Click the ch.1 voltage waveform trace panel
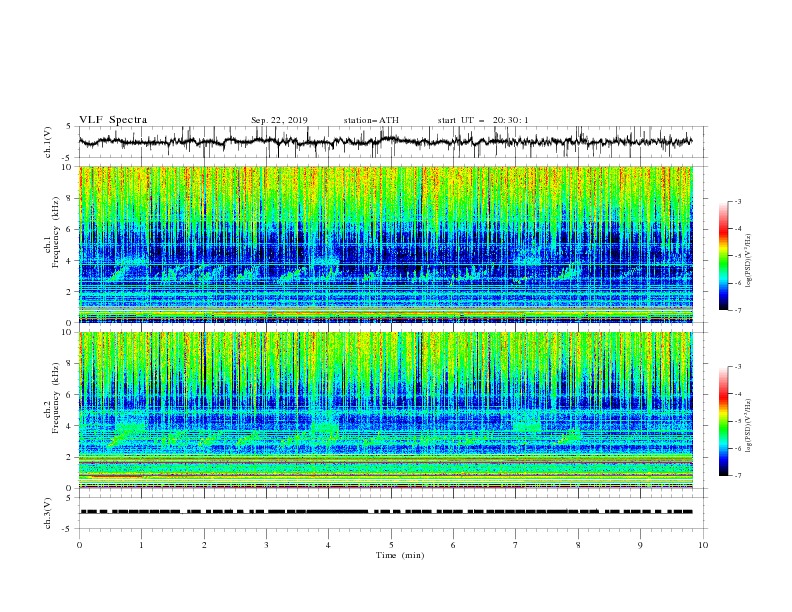Viewport: 792px width, 612px height. [392, 142]
